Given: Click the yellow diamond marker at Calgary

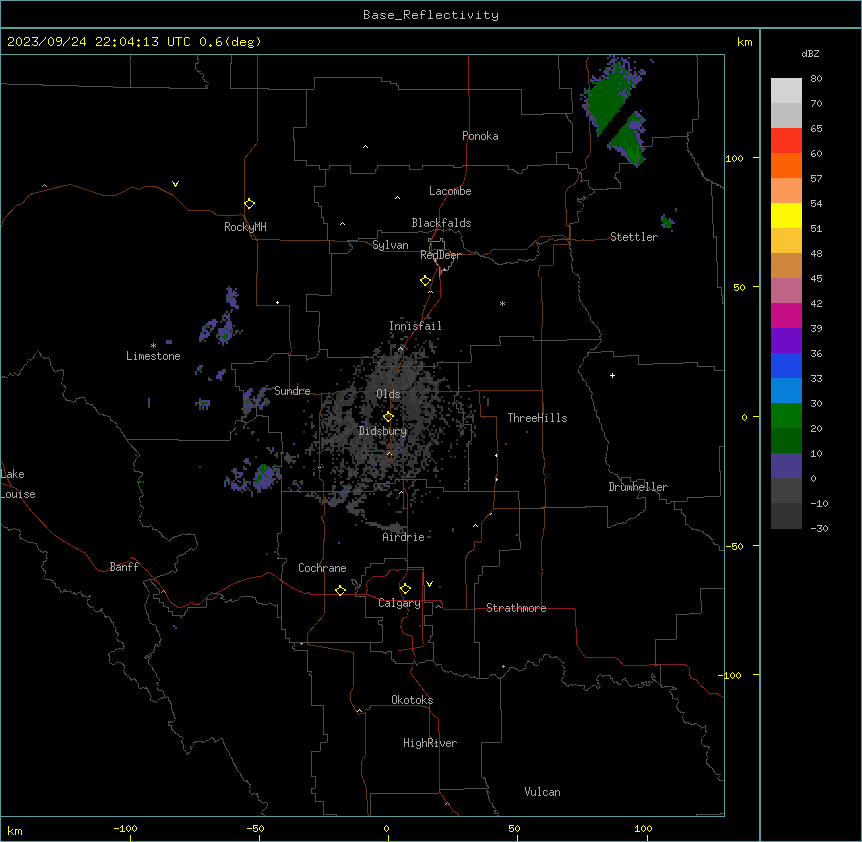Looking at the screenshot, I should [405, 589].
